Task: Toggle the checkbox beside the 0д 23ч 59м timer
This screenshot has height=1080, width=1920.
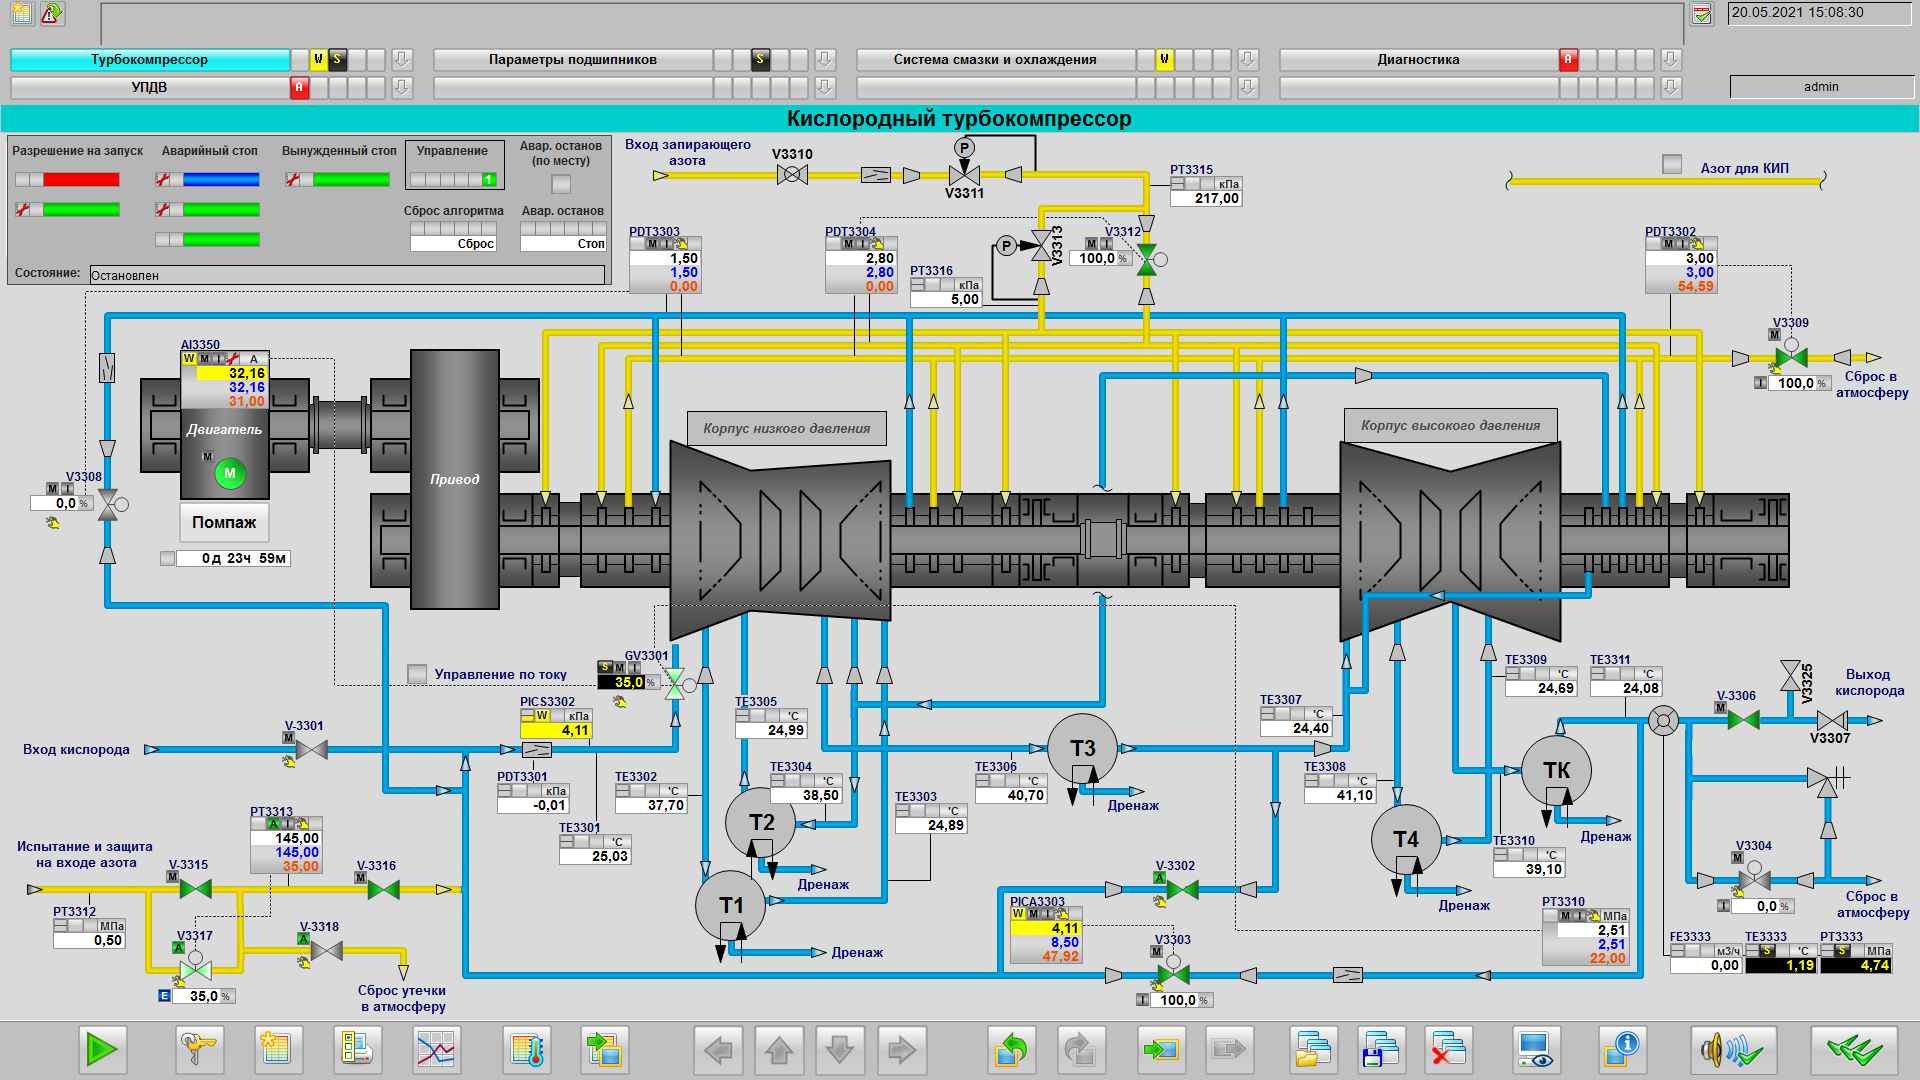Action: pos(167,558)
